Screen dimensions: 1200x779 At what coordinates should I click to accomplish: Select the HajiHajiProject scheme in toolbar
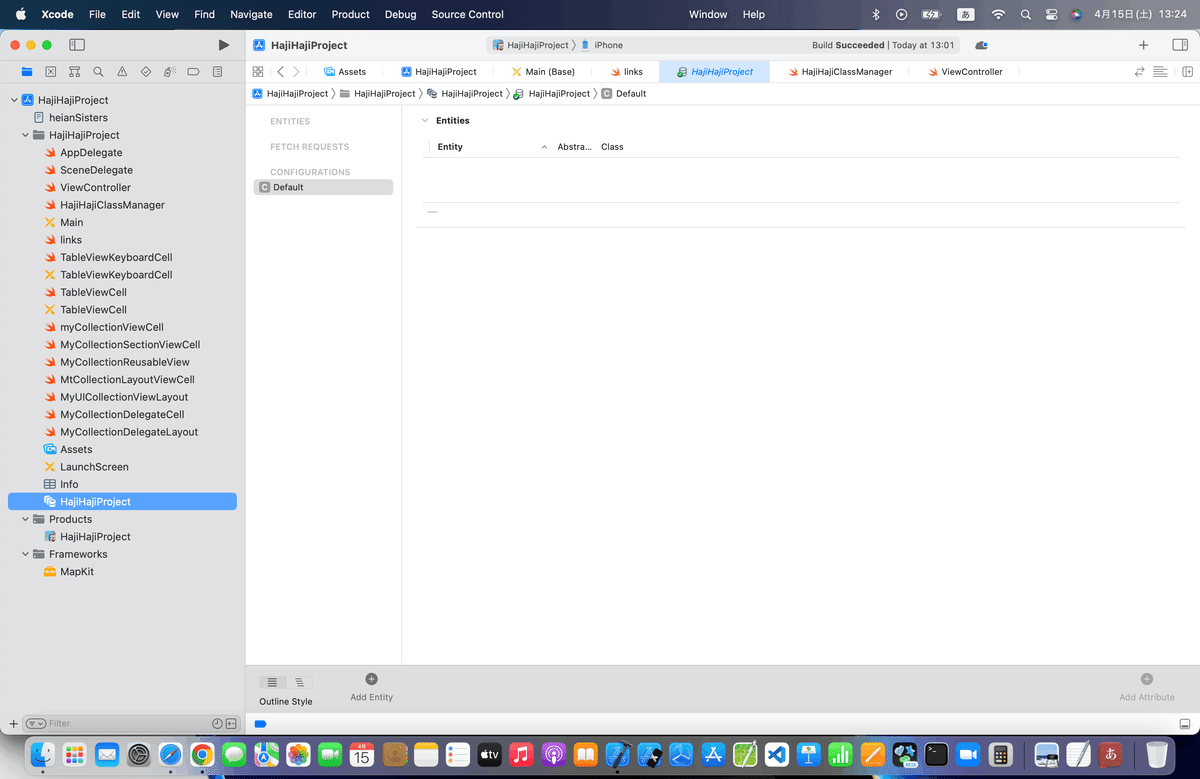[x=530, y=45]
